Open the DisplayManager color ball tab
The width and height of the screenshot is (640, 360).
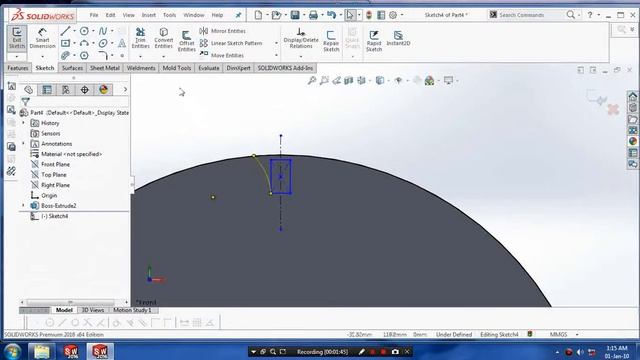click(103, 89)
